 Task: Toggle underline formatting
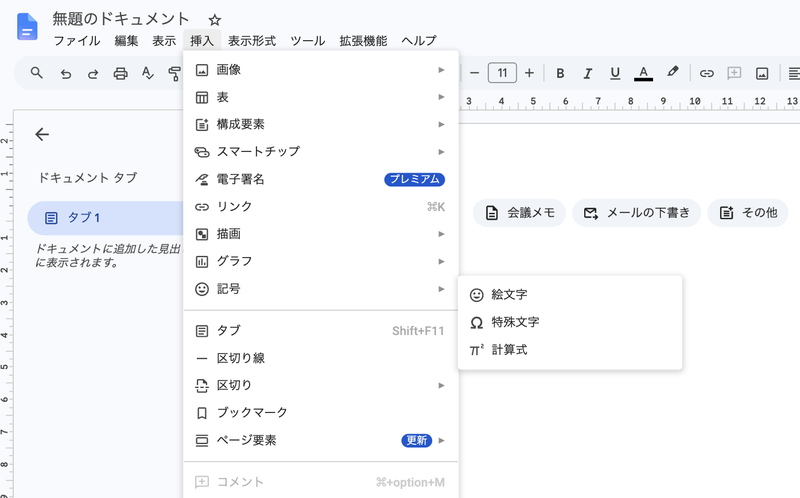[615, 73]
